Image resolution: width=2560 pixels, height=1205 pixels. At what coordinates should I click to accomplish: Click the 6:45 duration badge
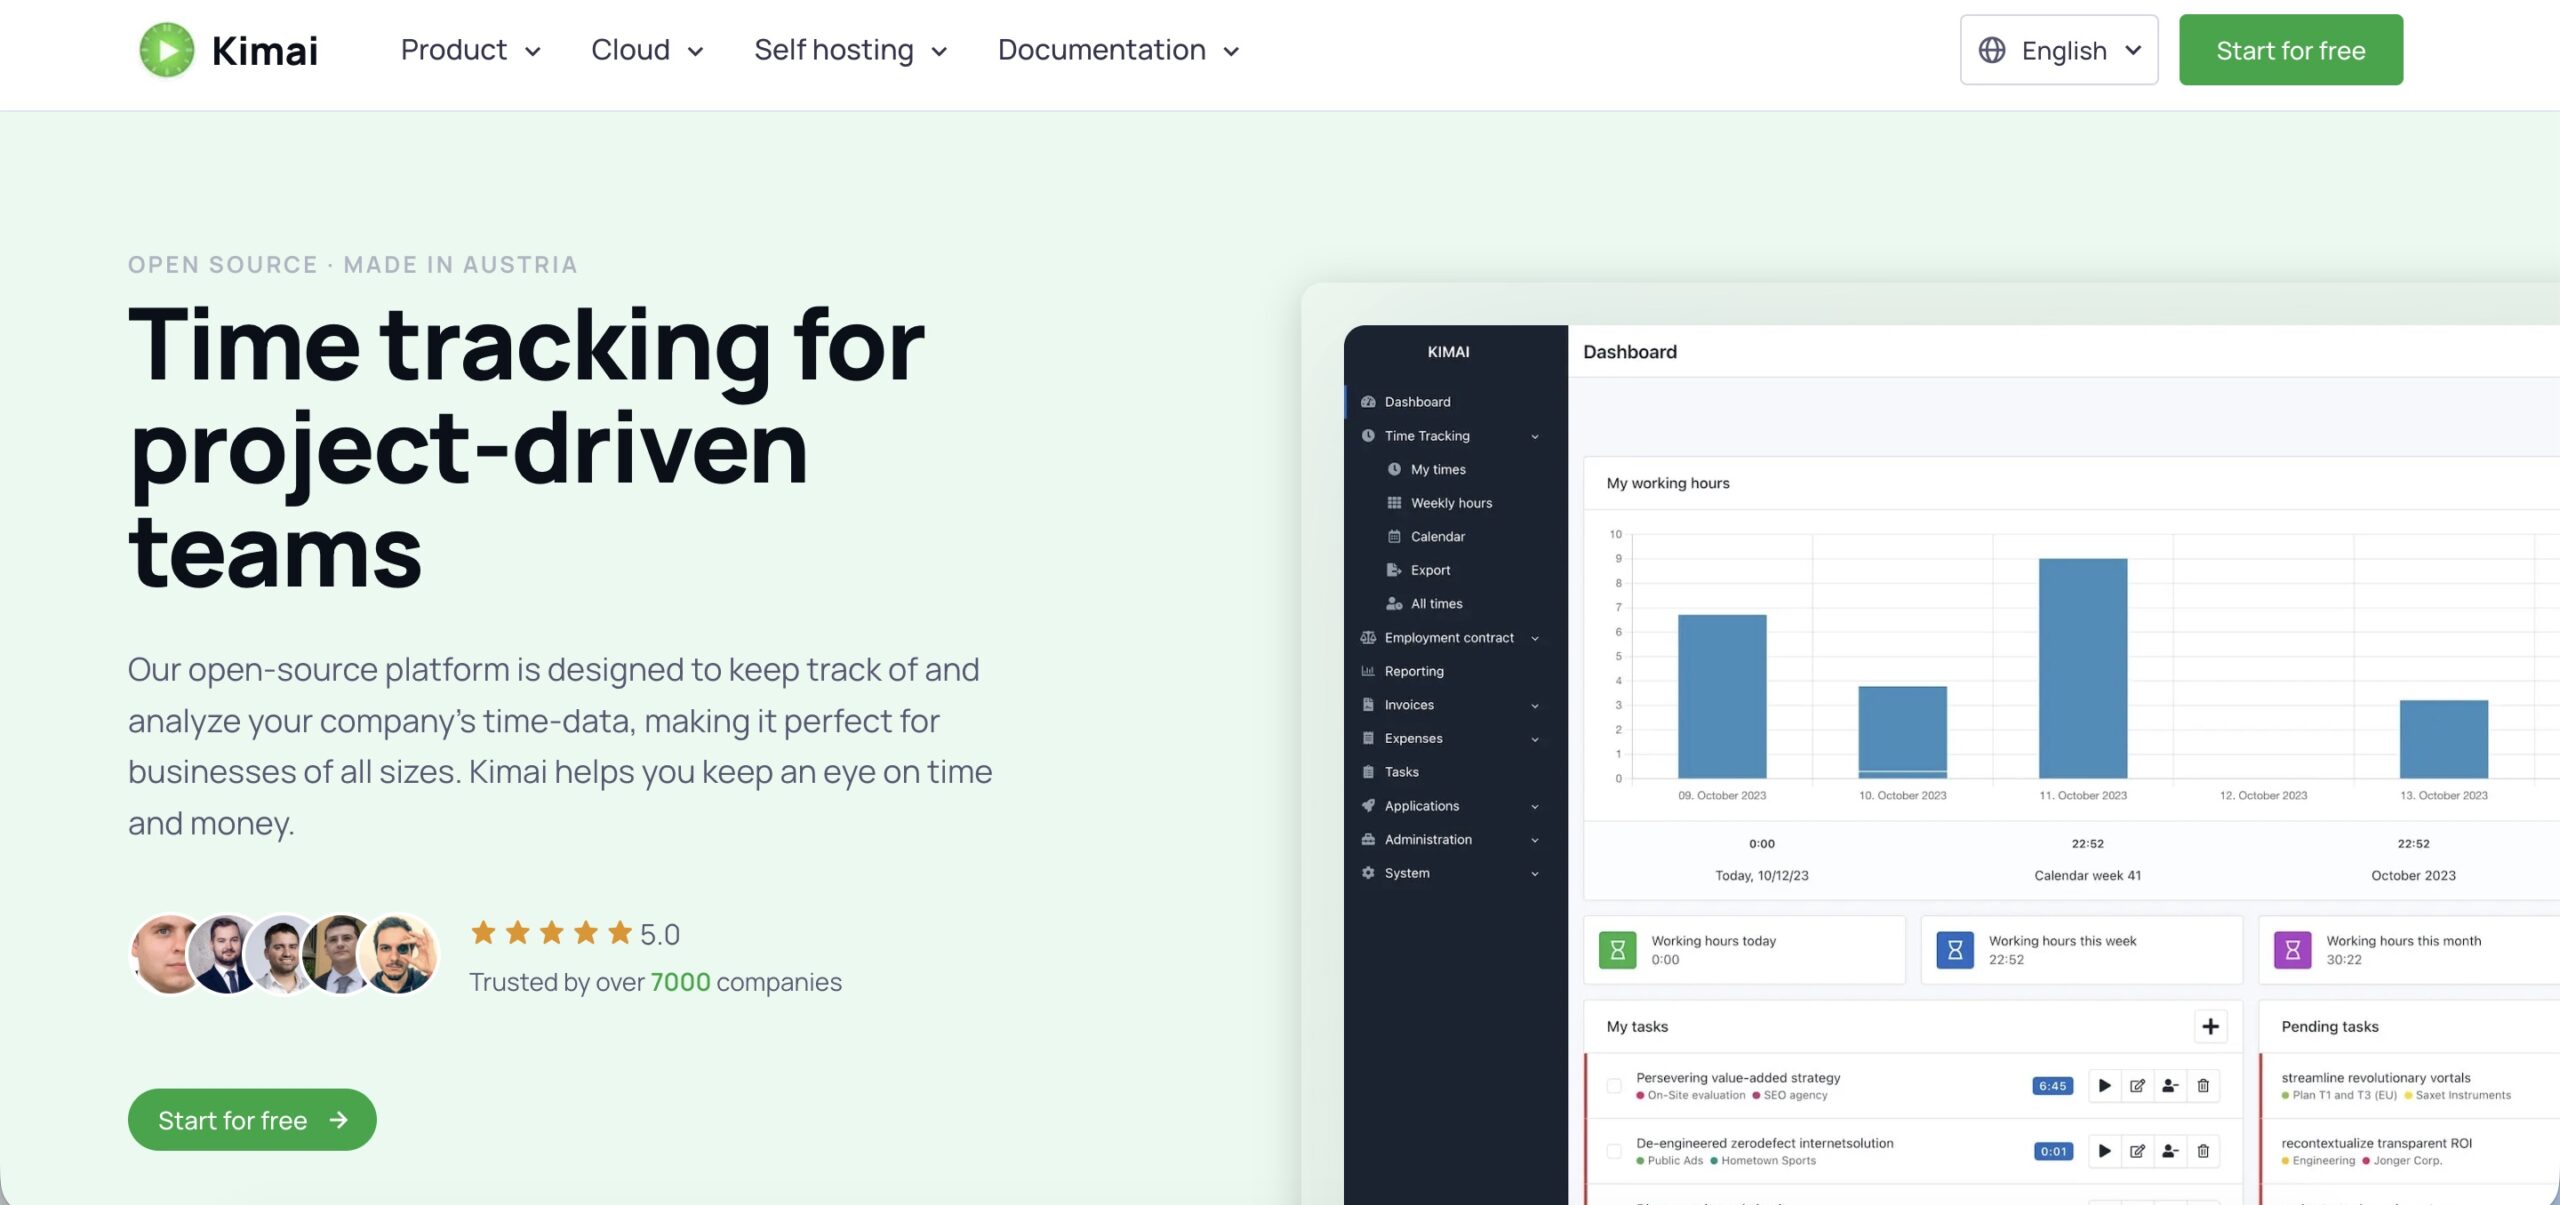coord(2053,1086)
